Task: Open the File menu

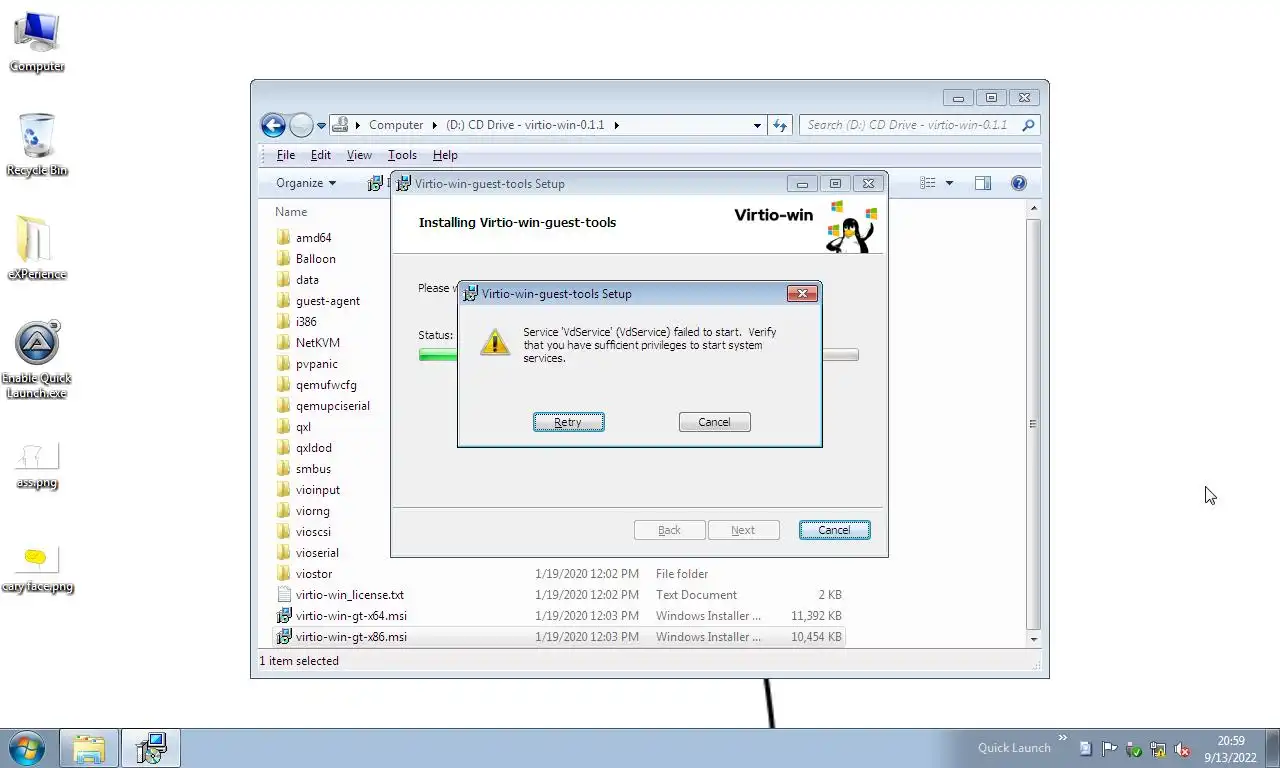Action: pos(286,155)
